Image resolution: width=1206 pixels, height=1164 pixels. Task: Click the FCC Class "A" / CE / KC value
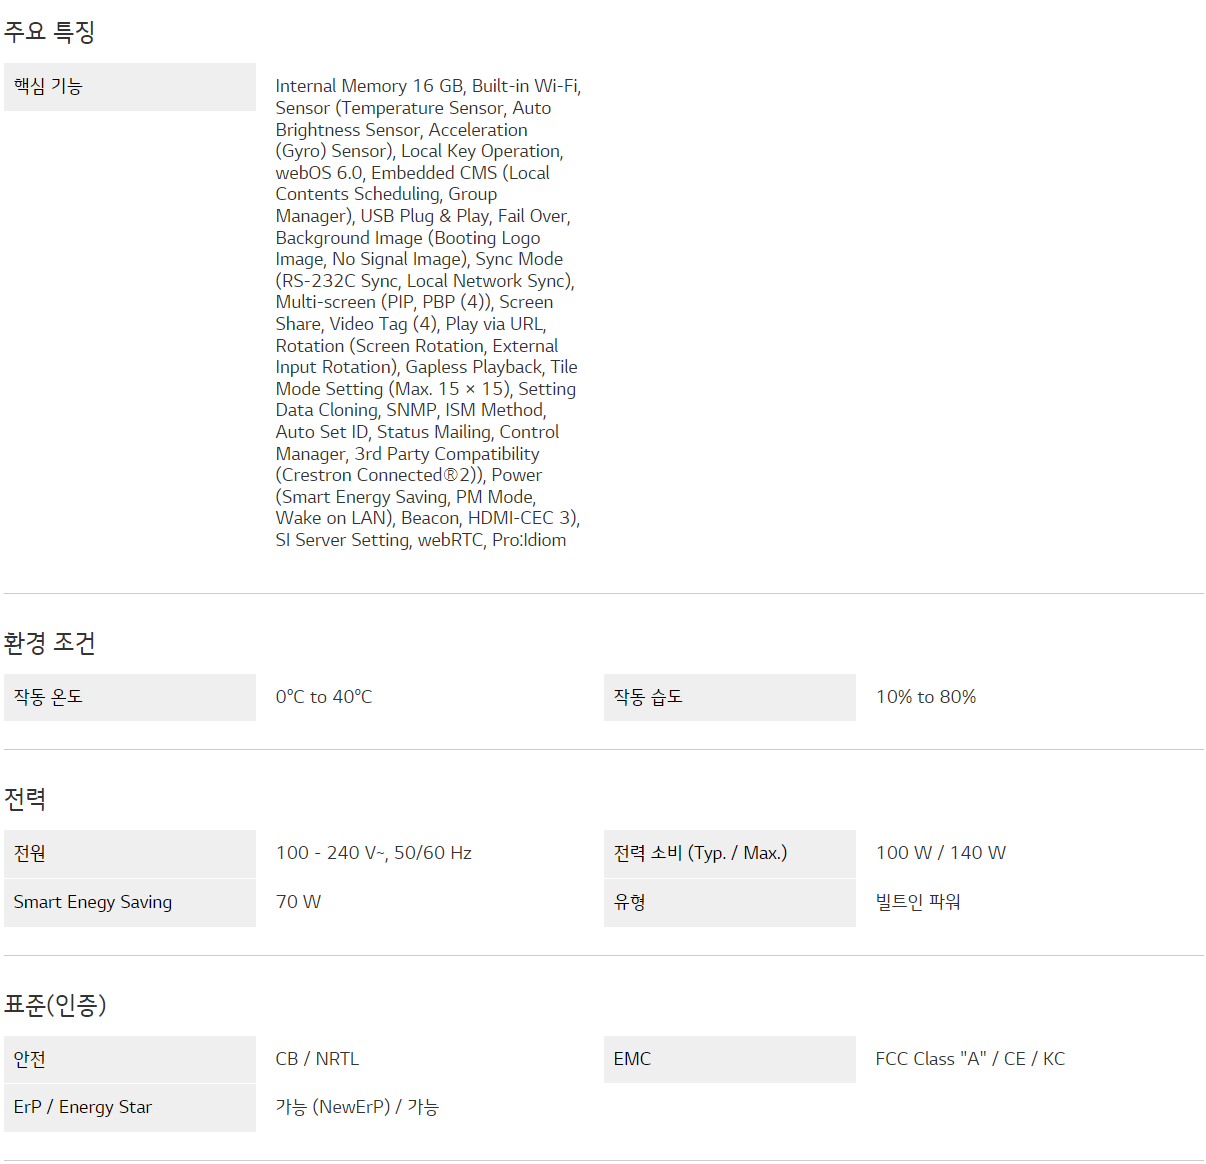970,1059
